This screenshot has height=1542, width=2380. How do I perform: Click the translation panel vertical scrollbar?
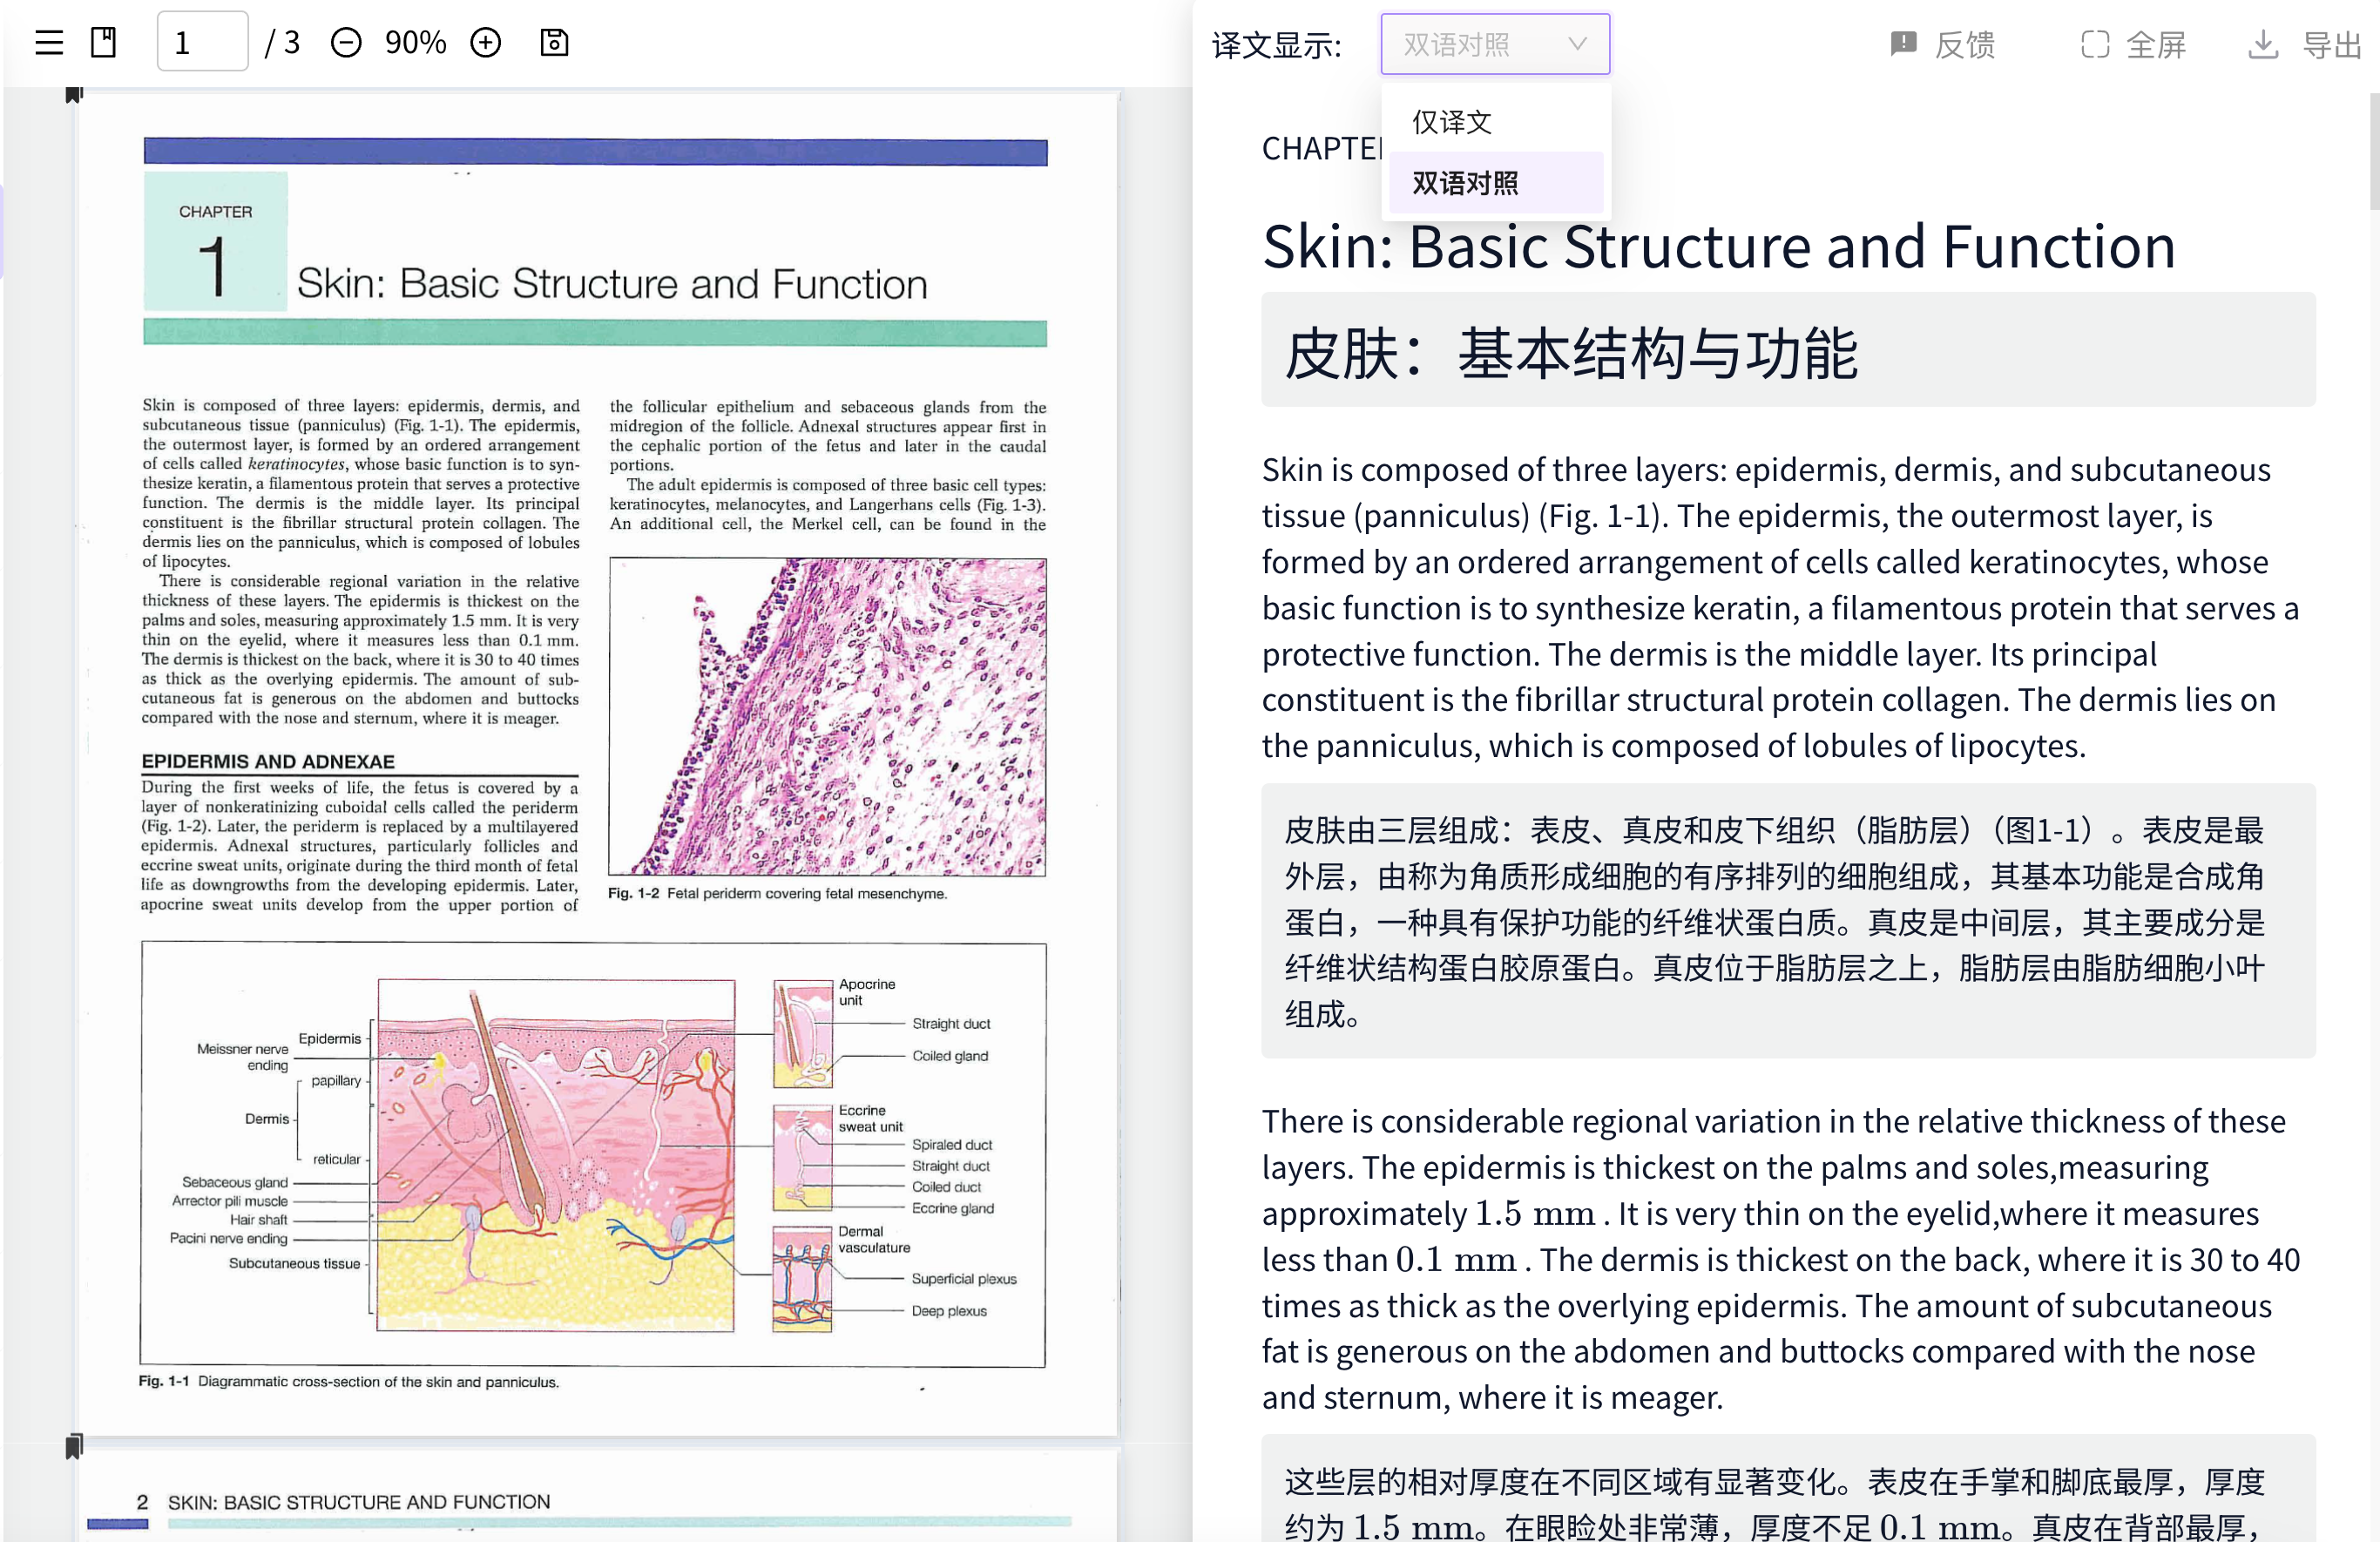[x=2373, y=152]
